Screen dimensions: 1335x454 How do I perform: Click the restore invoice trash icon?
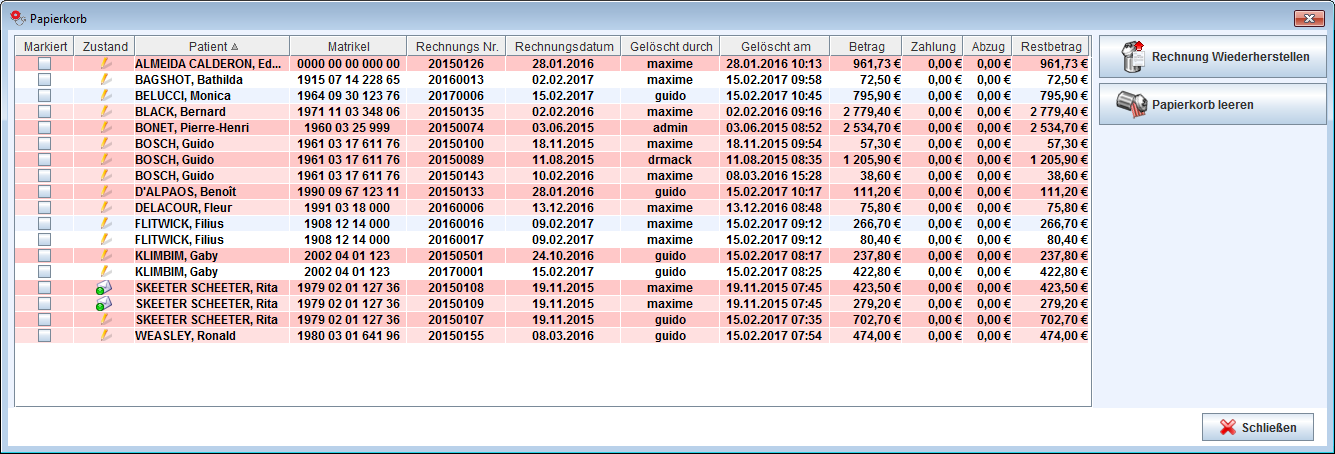[x=1132, y=57]
